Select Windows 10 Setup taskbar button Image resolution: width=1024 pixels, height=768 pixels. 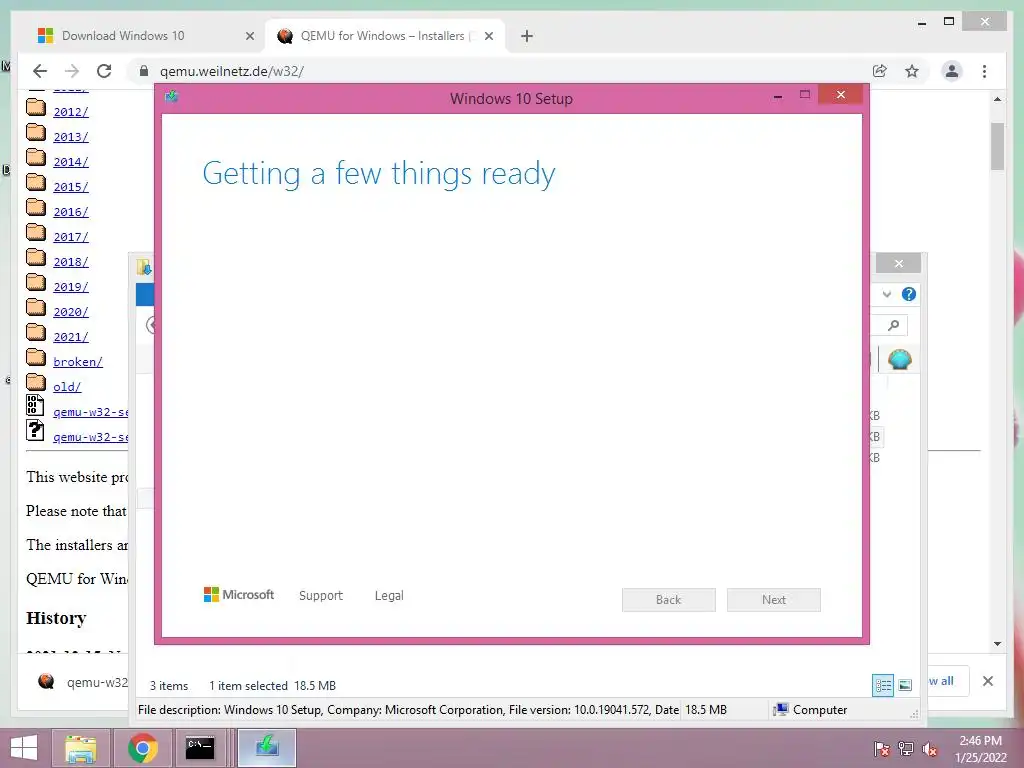[x=267, y=748]
